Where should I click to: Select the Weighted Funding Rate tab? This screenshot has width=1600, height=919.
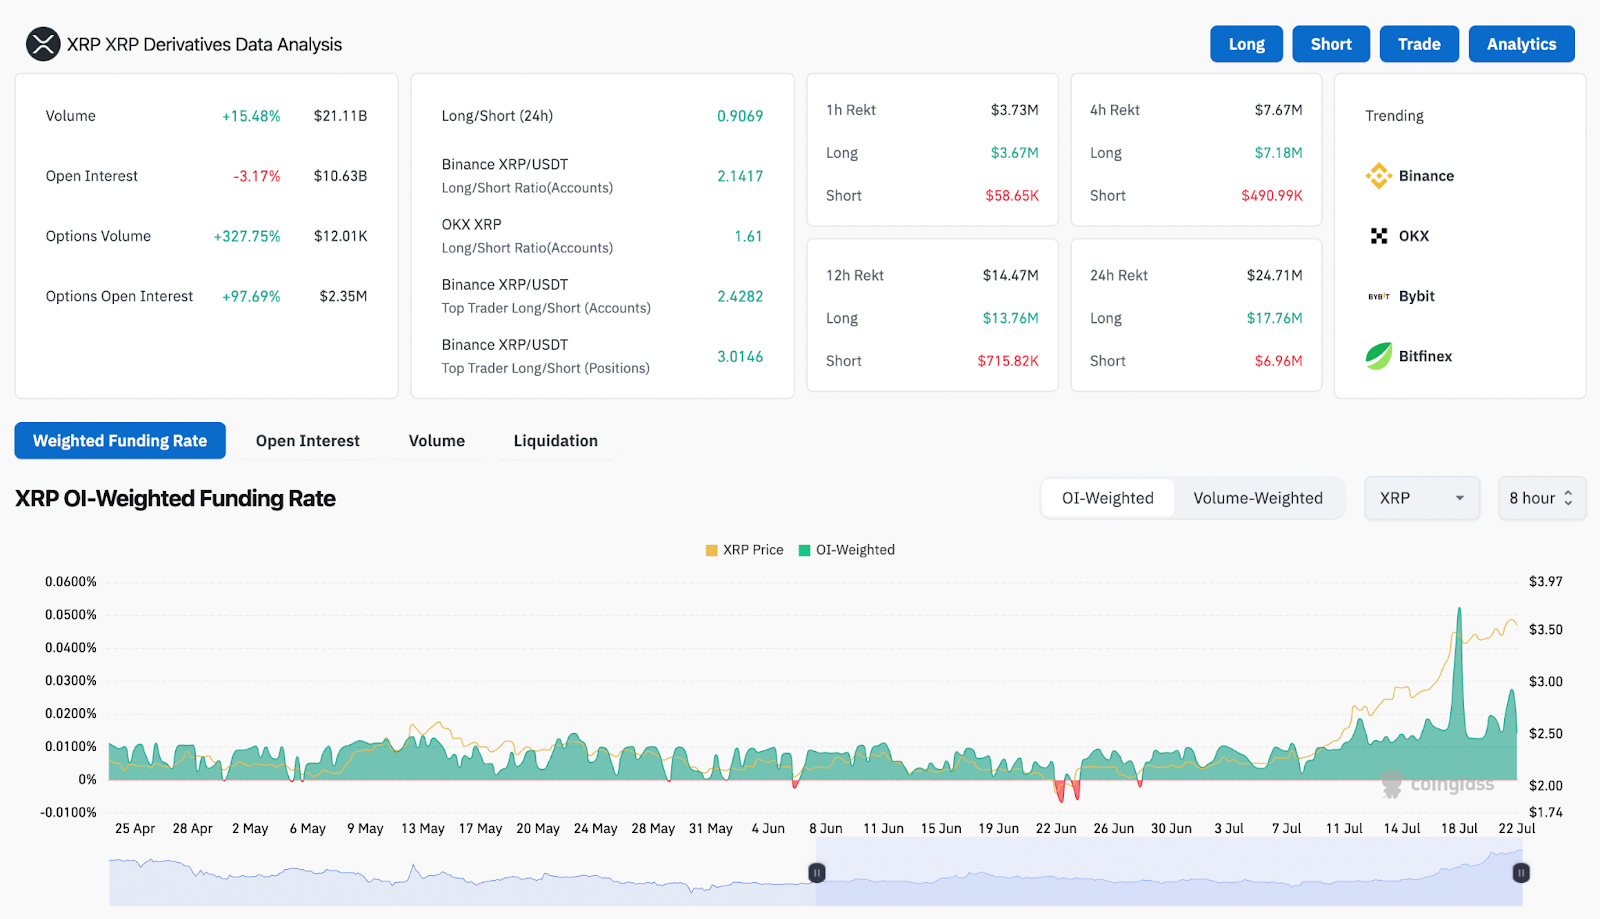[x=120, y=441]
